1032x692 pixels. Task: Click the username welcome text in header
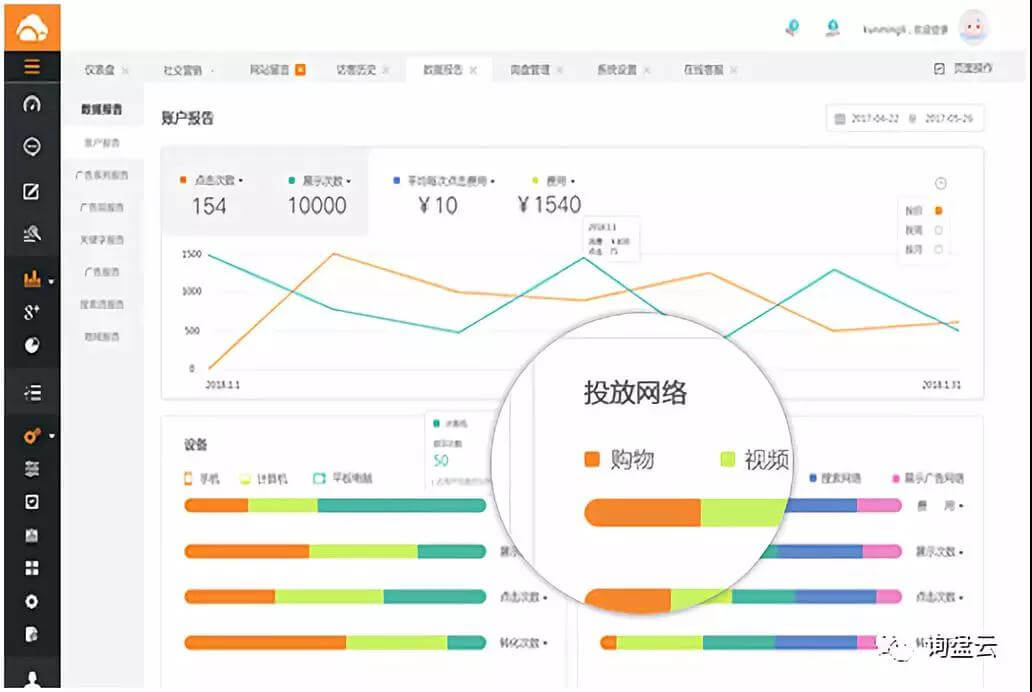pos(906,29)
